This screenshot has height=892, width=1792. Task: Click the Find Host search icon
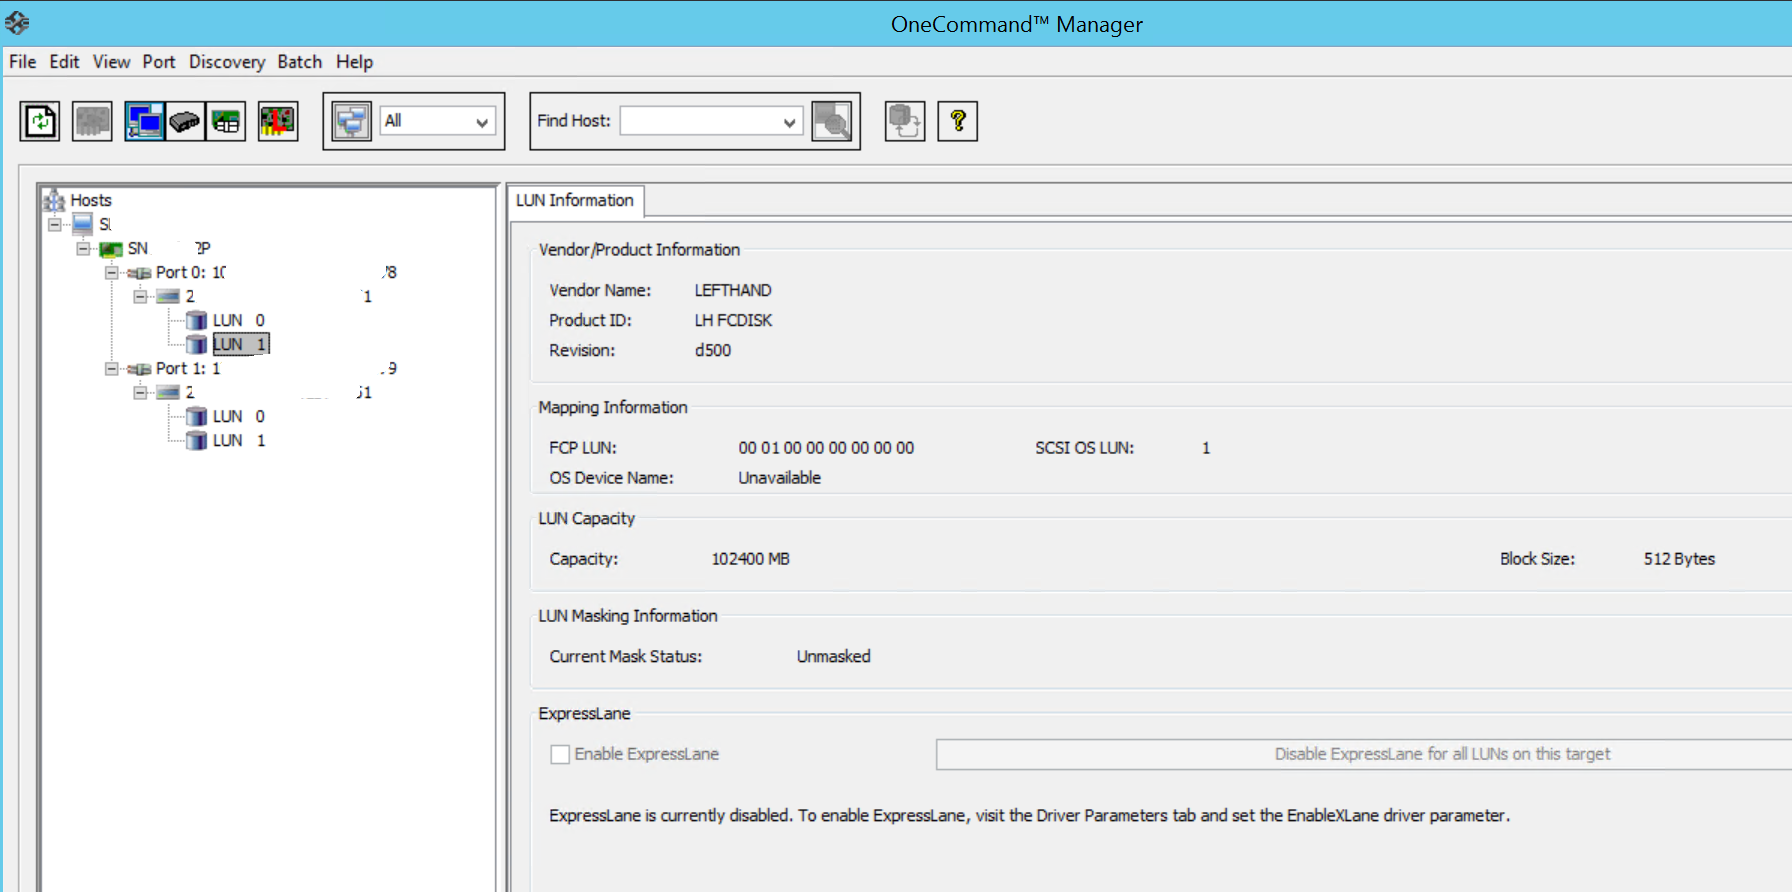[832, 122]
